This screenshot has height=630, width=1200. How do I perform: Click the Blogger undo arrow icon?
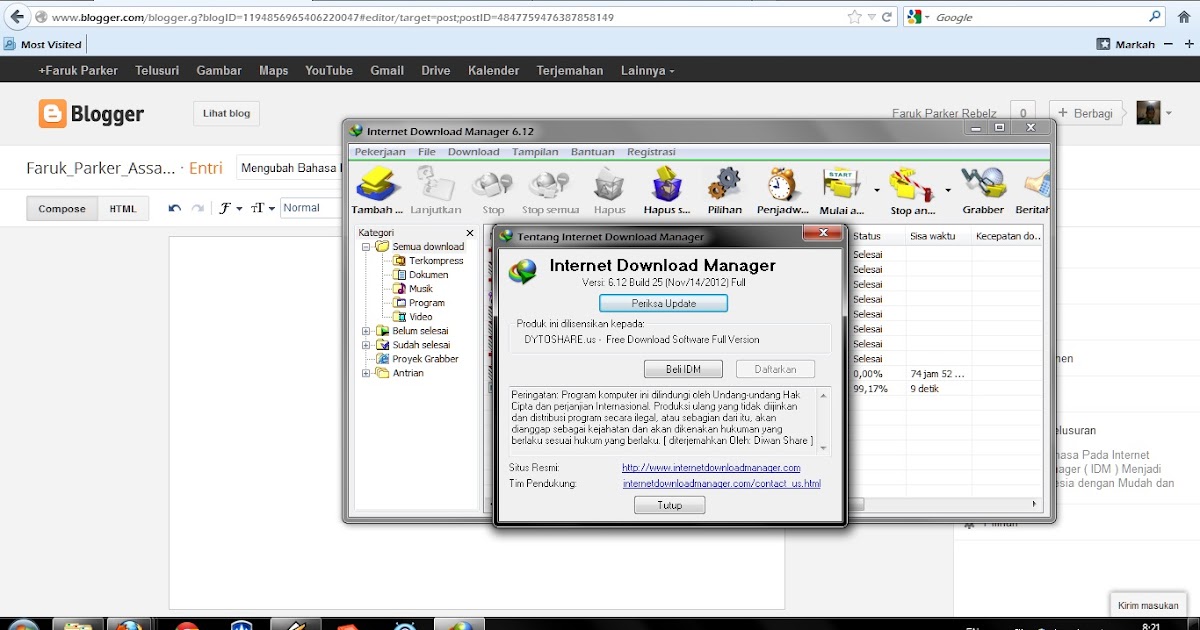175,208
